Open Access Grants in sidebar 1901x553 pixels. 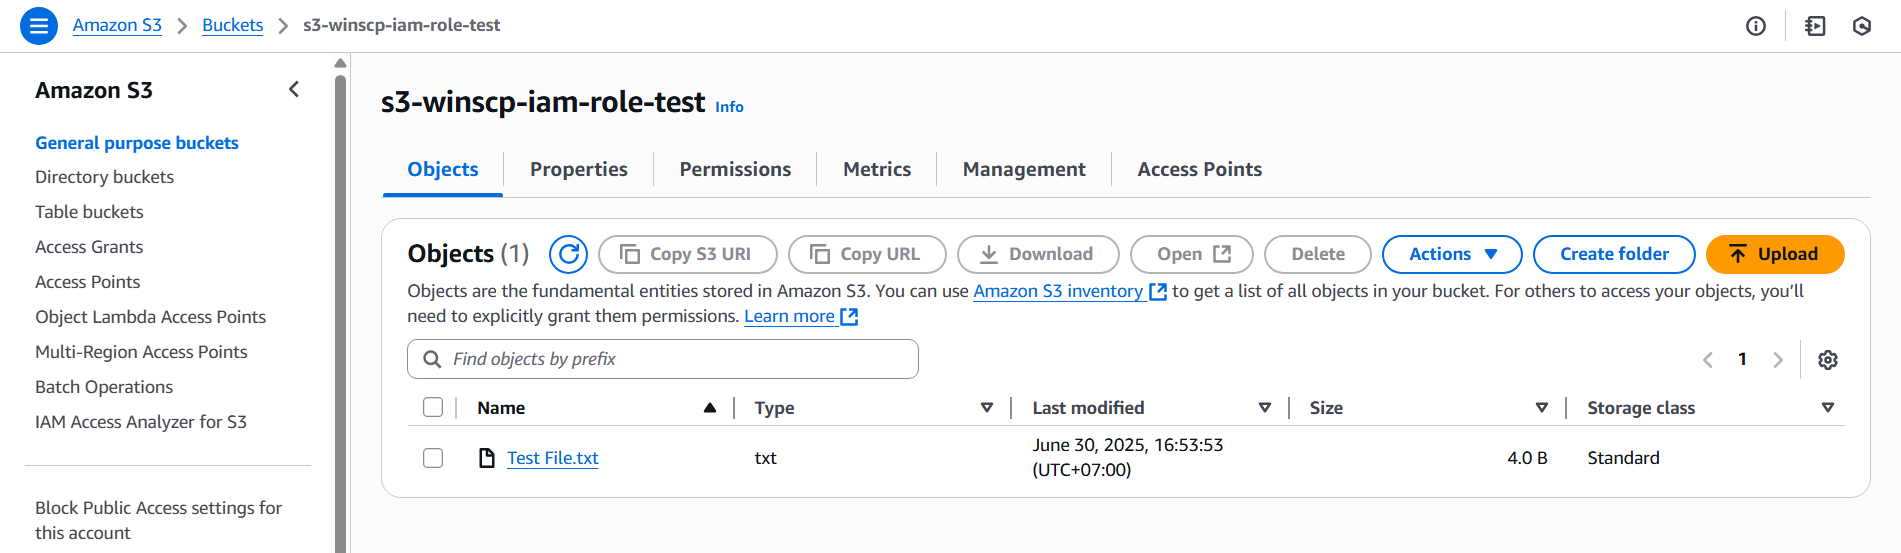point(89,247)
